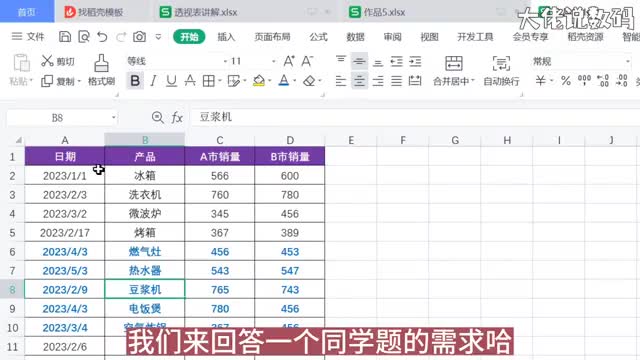Viewport: 640px width, 360px height.
Task: Switch to the 审阅 (Review) tab
Action: (393, 37)
